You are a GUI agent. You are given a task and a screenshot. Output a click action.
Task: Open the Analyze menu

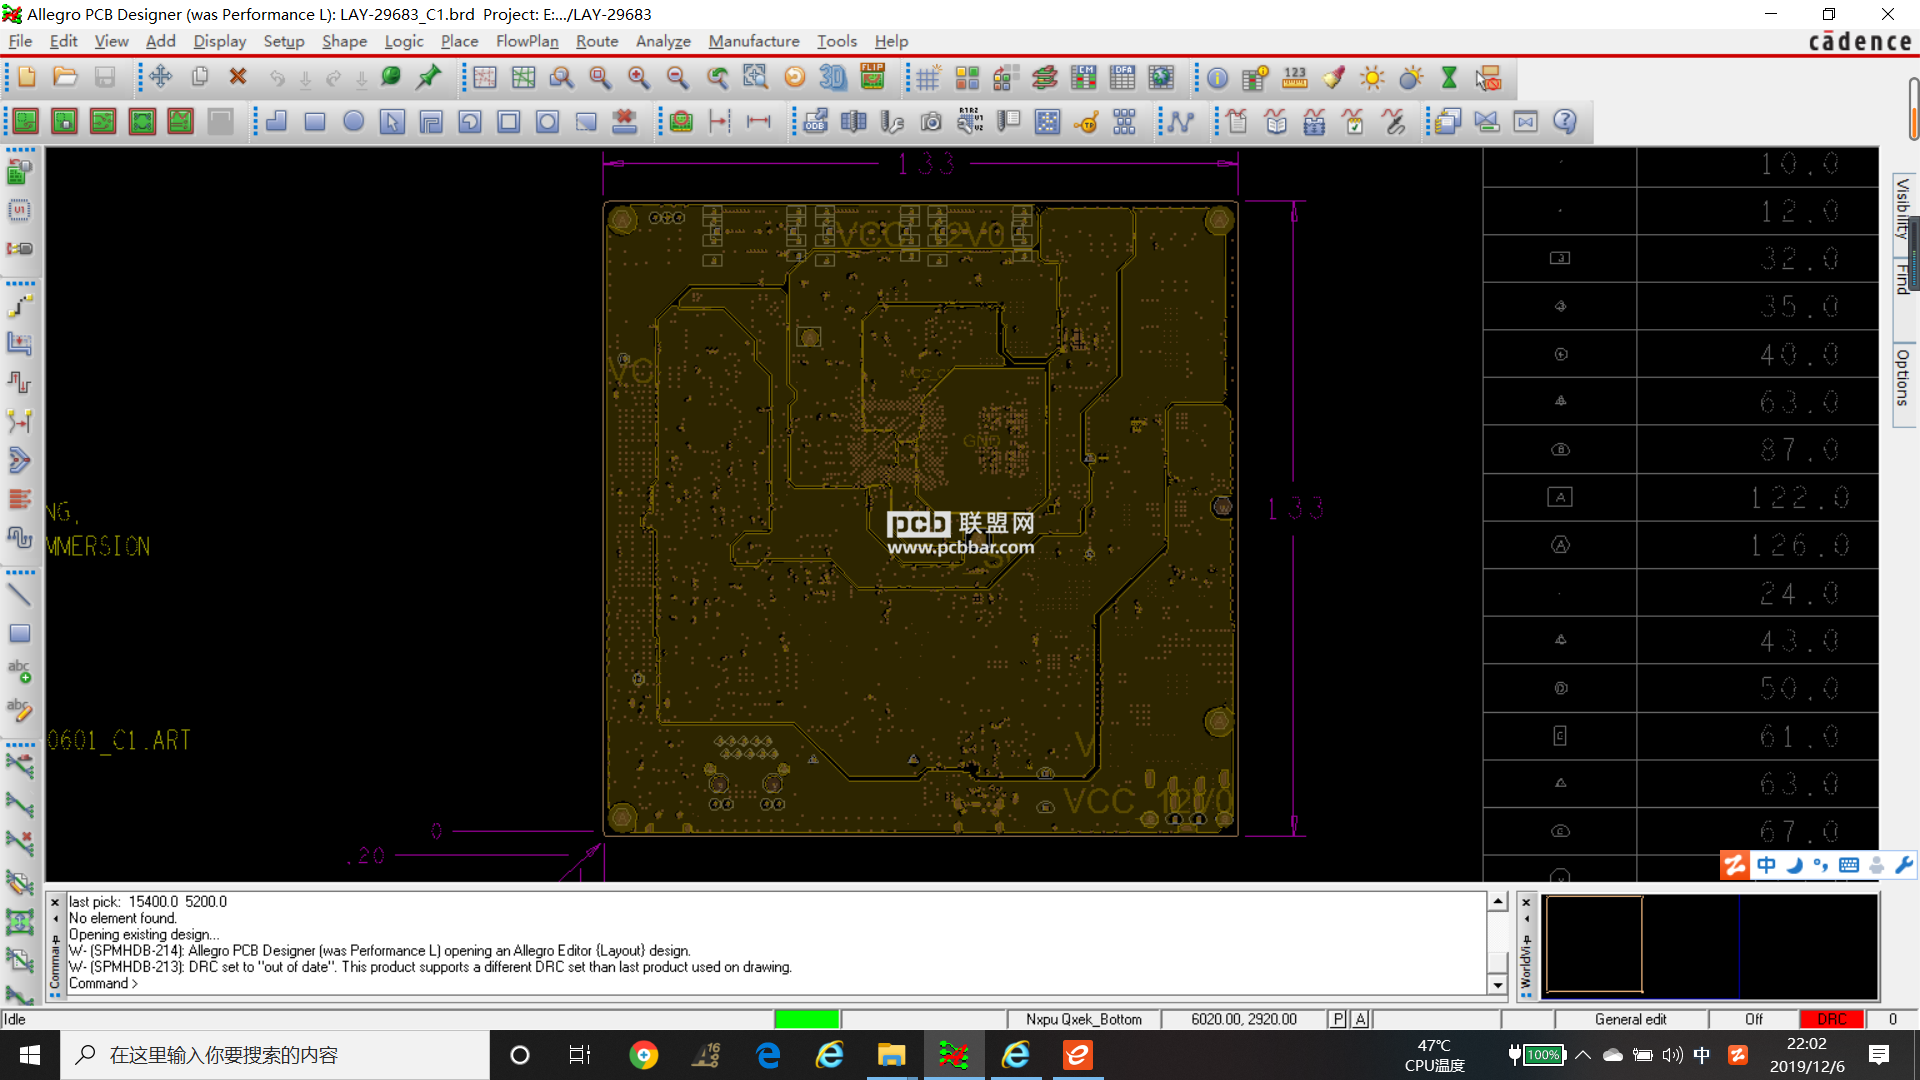coord(663,41)
